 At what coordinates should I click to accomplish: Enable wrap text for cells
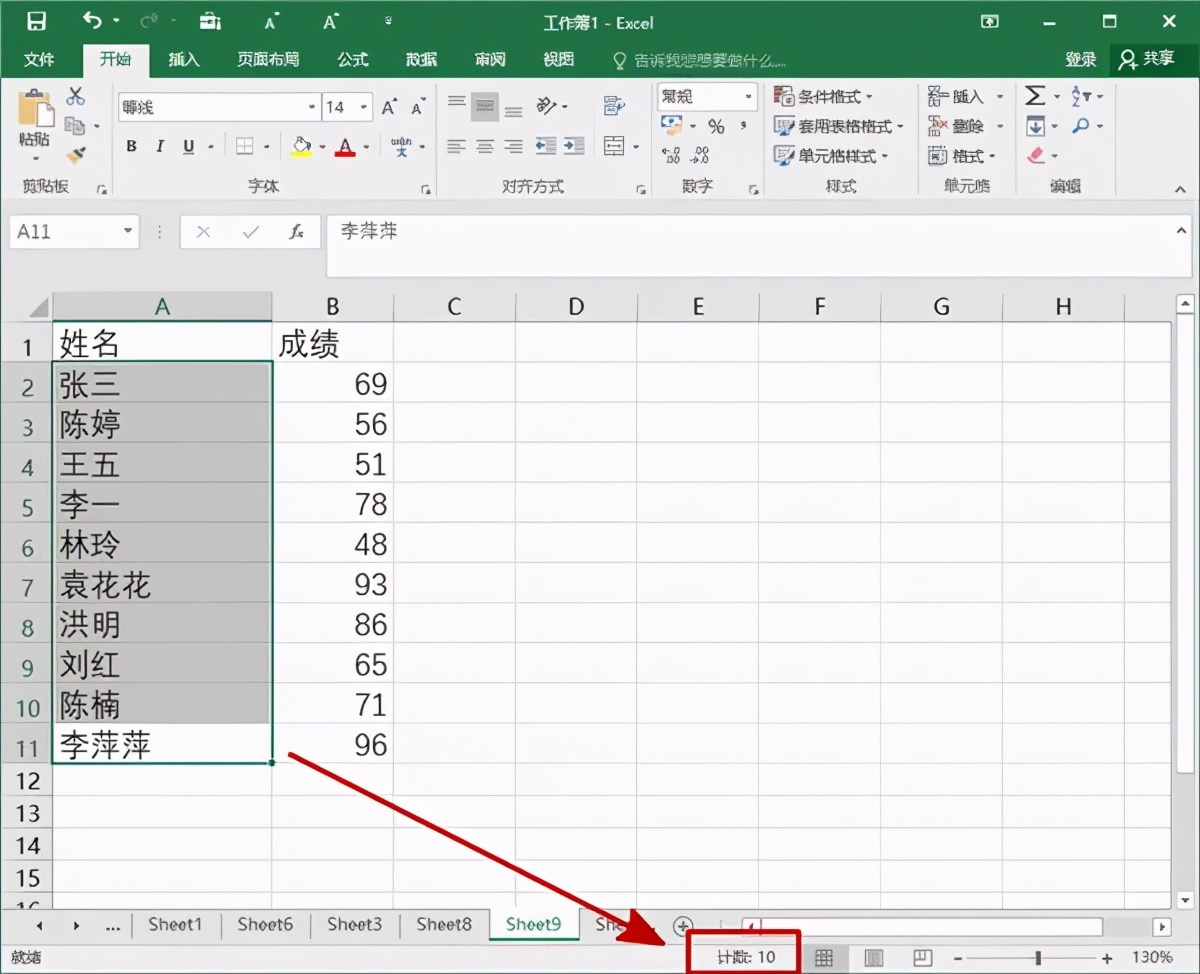click(614, 105)
